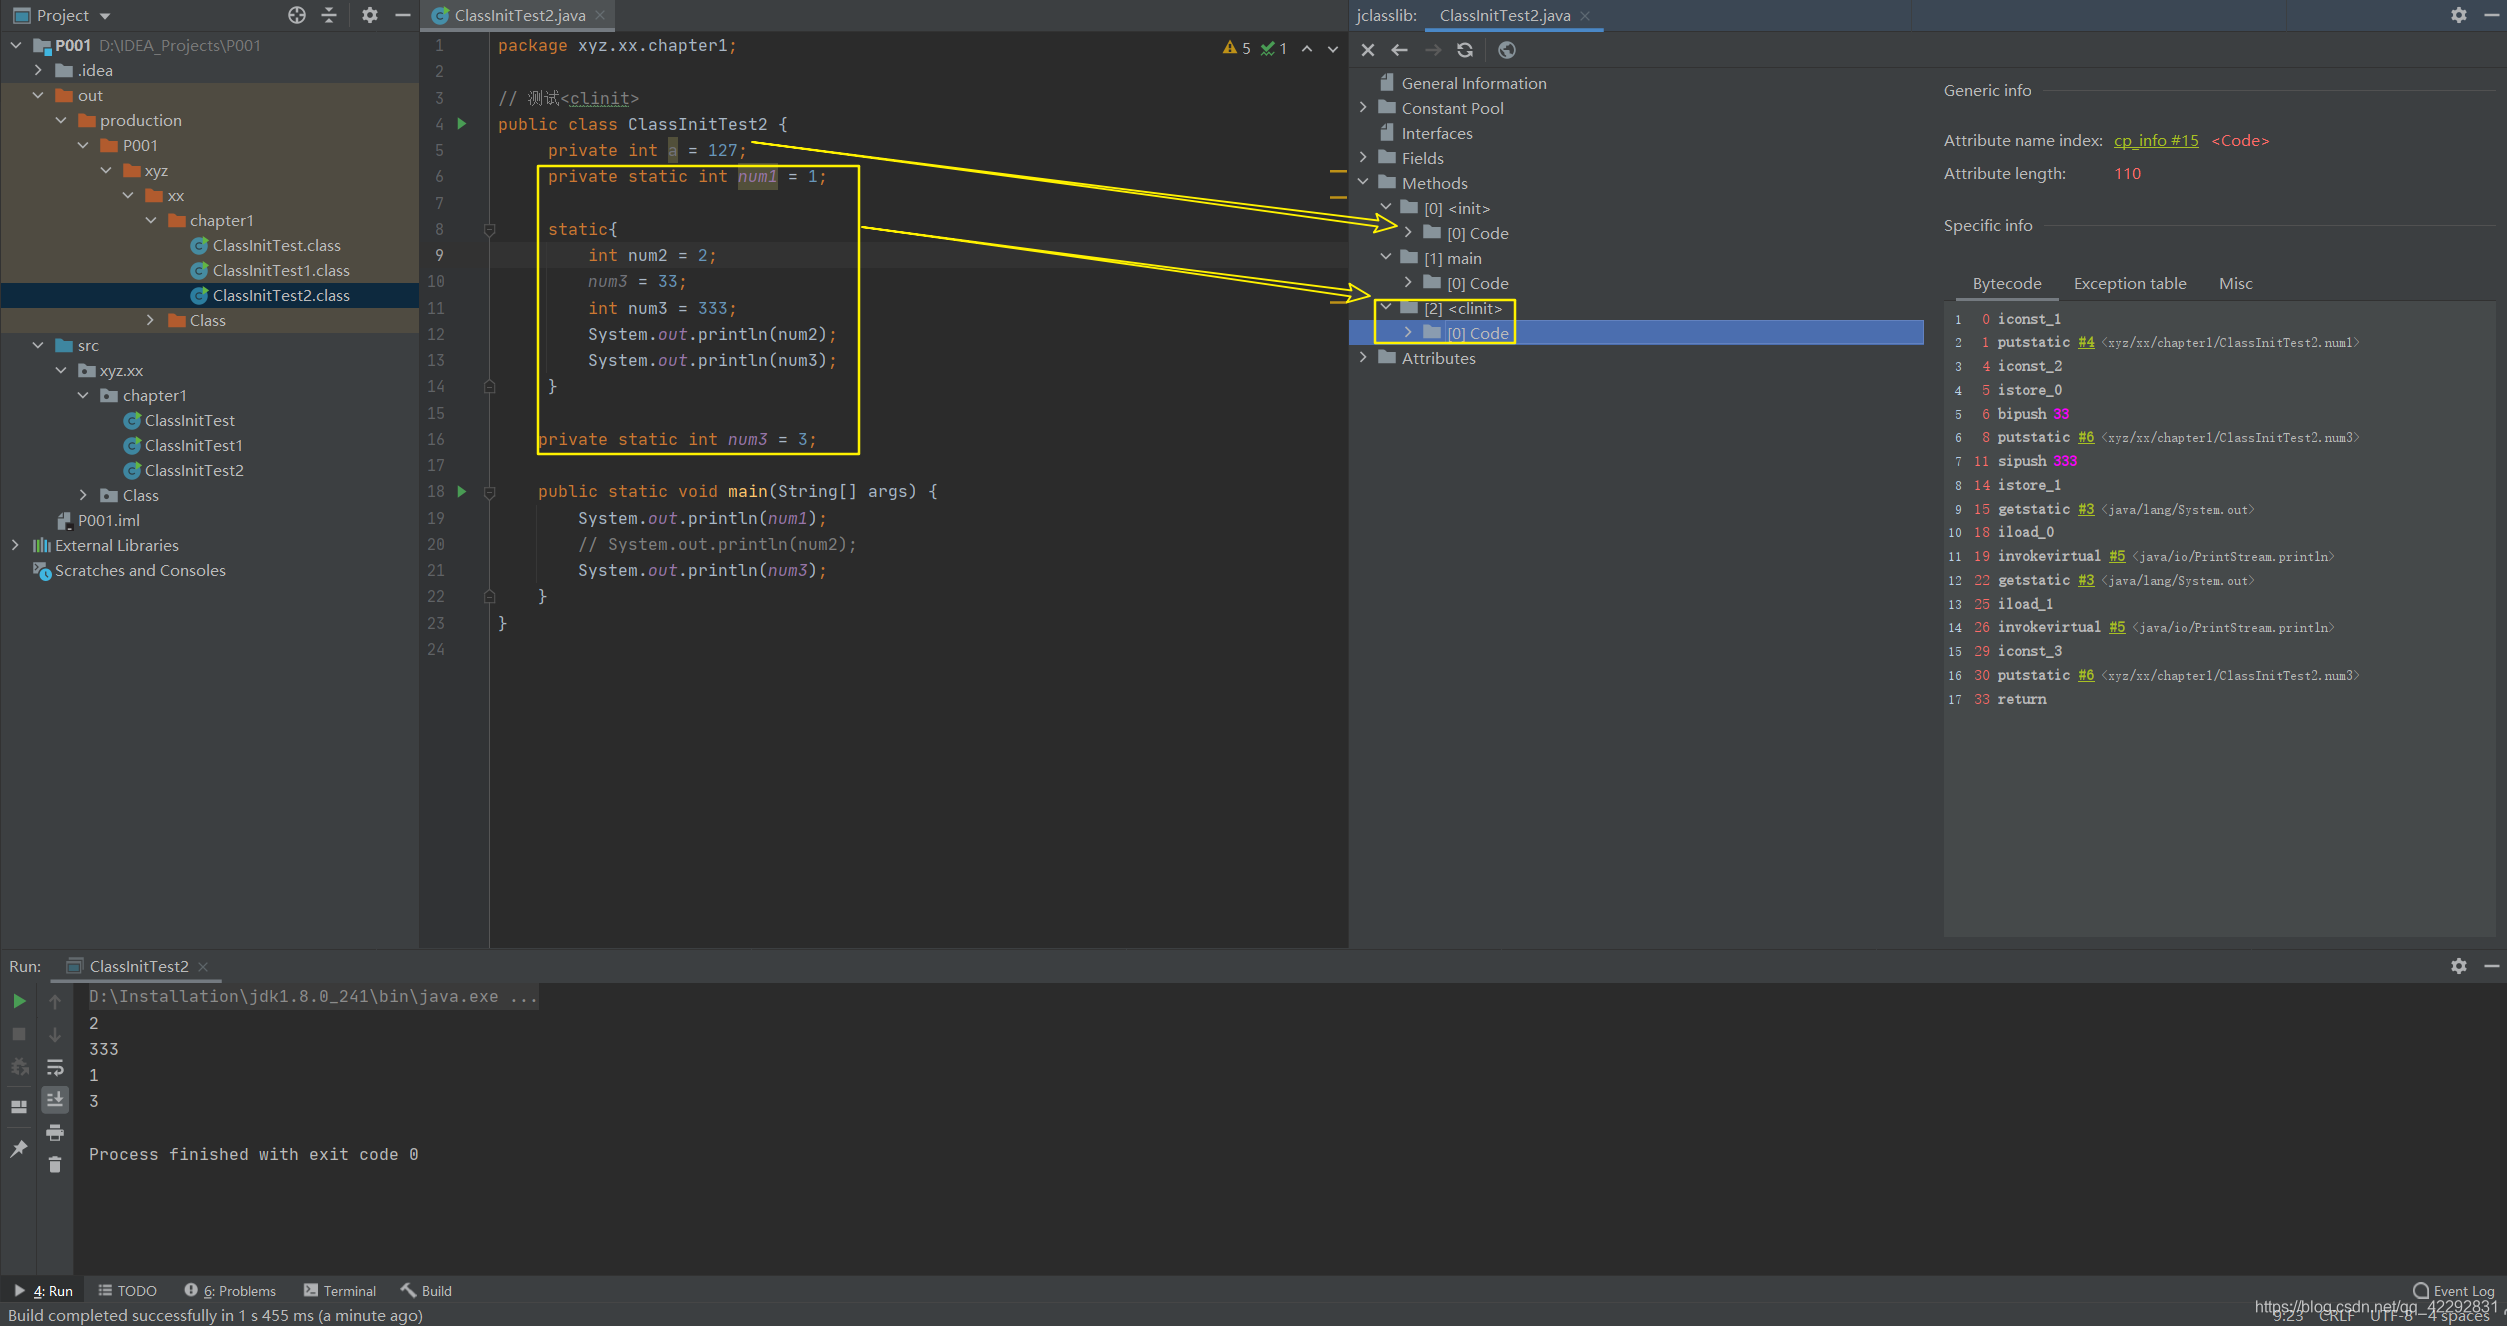Toggle pin tab in Run panel
The width and height of the screenshot is (2507, 1326).
click(x=19, y=1149)
